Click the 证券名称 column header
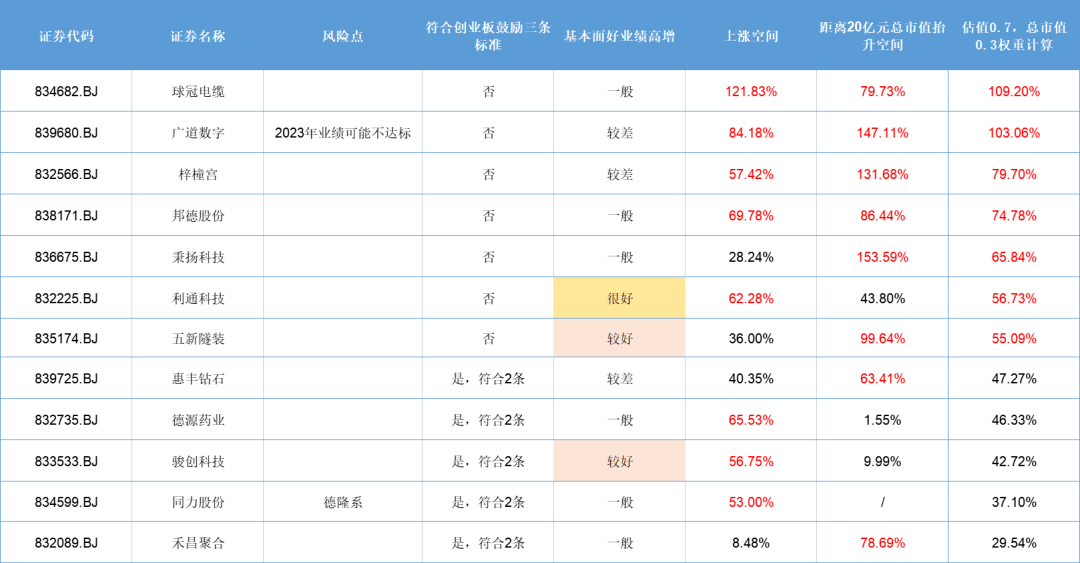Viewport: 1080px width, 563px height. pos(197,36)
